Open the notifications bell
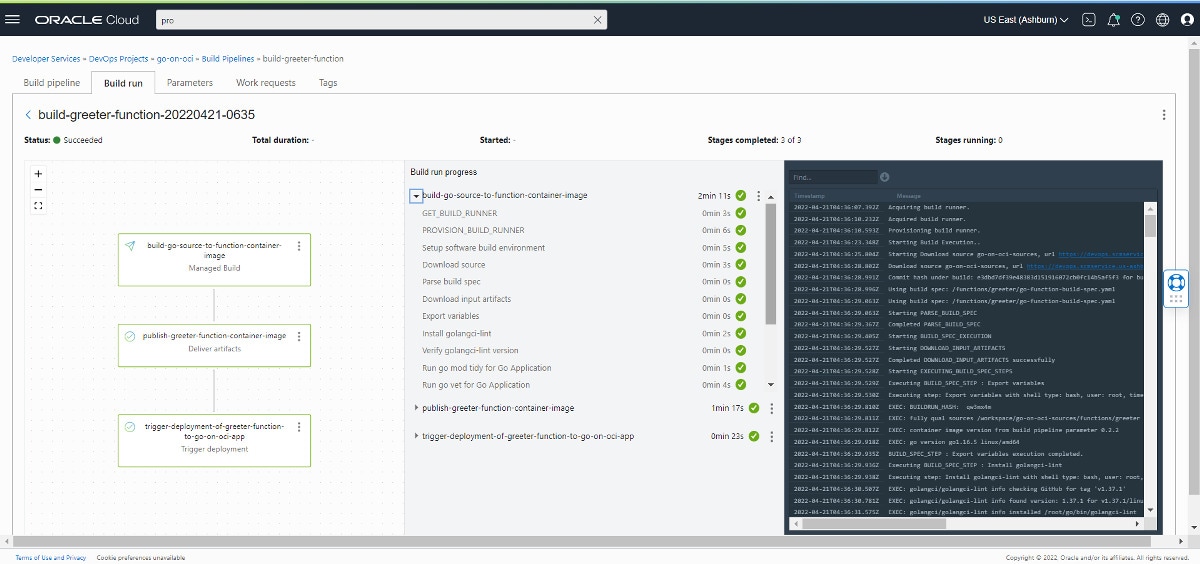This screenshot has height=564, width=1200. [1113, 19]
